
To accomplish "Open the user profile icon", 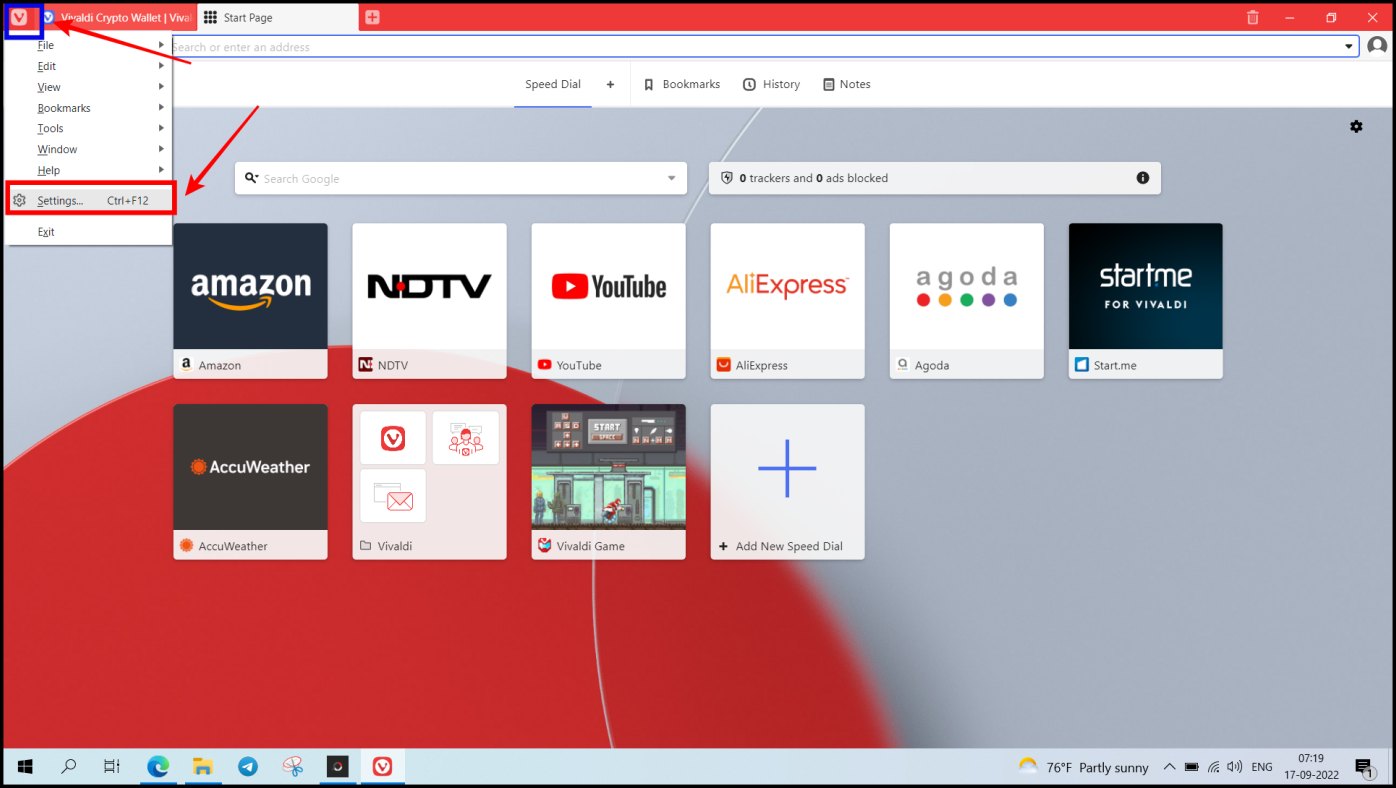I will [1377, 47].
